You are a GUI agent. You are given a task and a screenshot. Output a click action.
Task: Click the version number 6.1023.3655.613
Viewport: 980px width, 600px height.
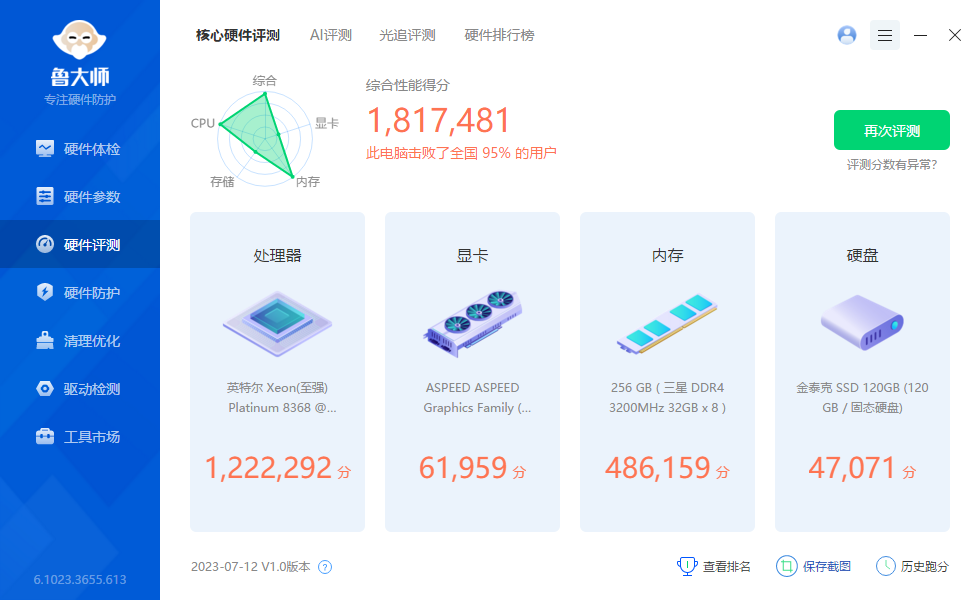pos(79,579)
